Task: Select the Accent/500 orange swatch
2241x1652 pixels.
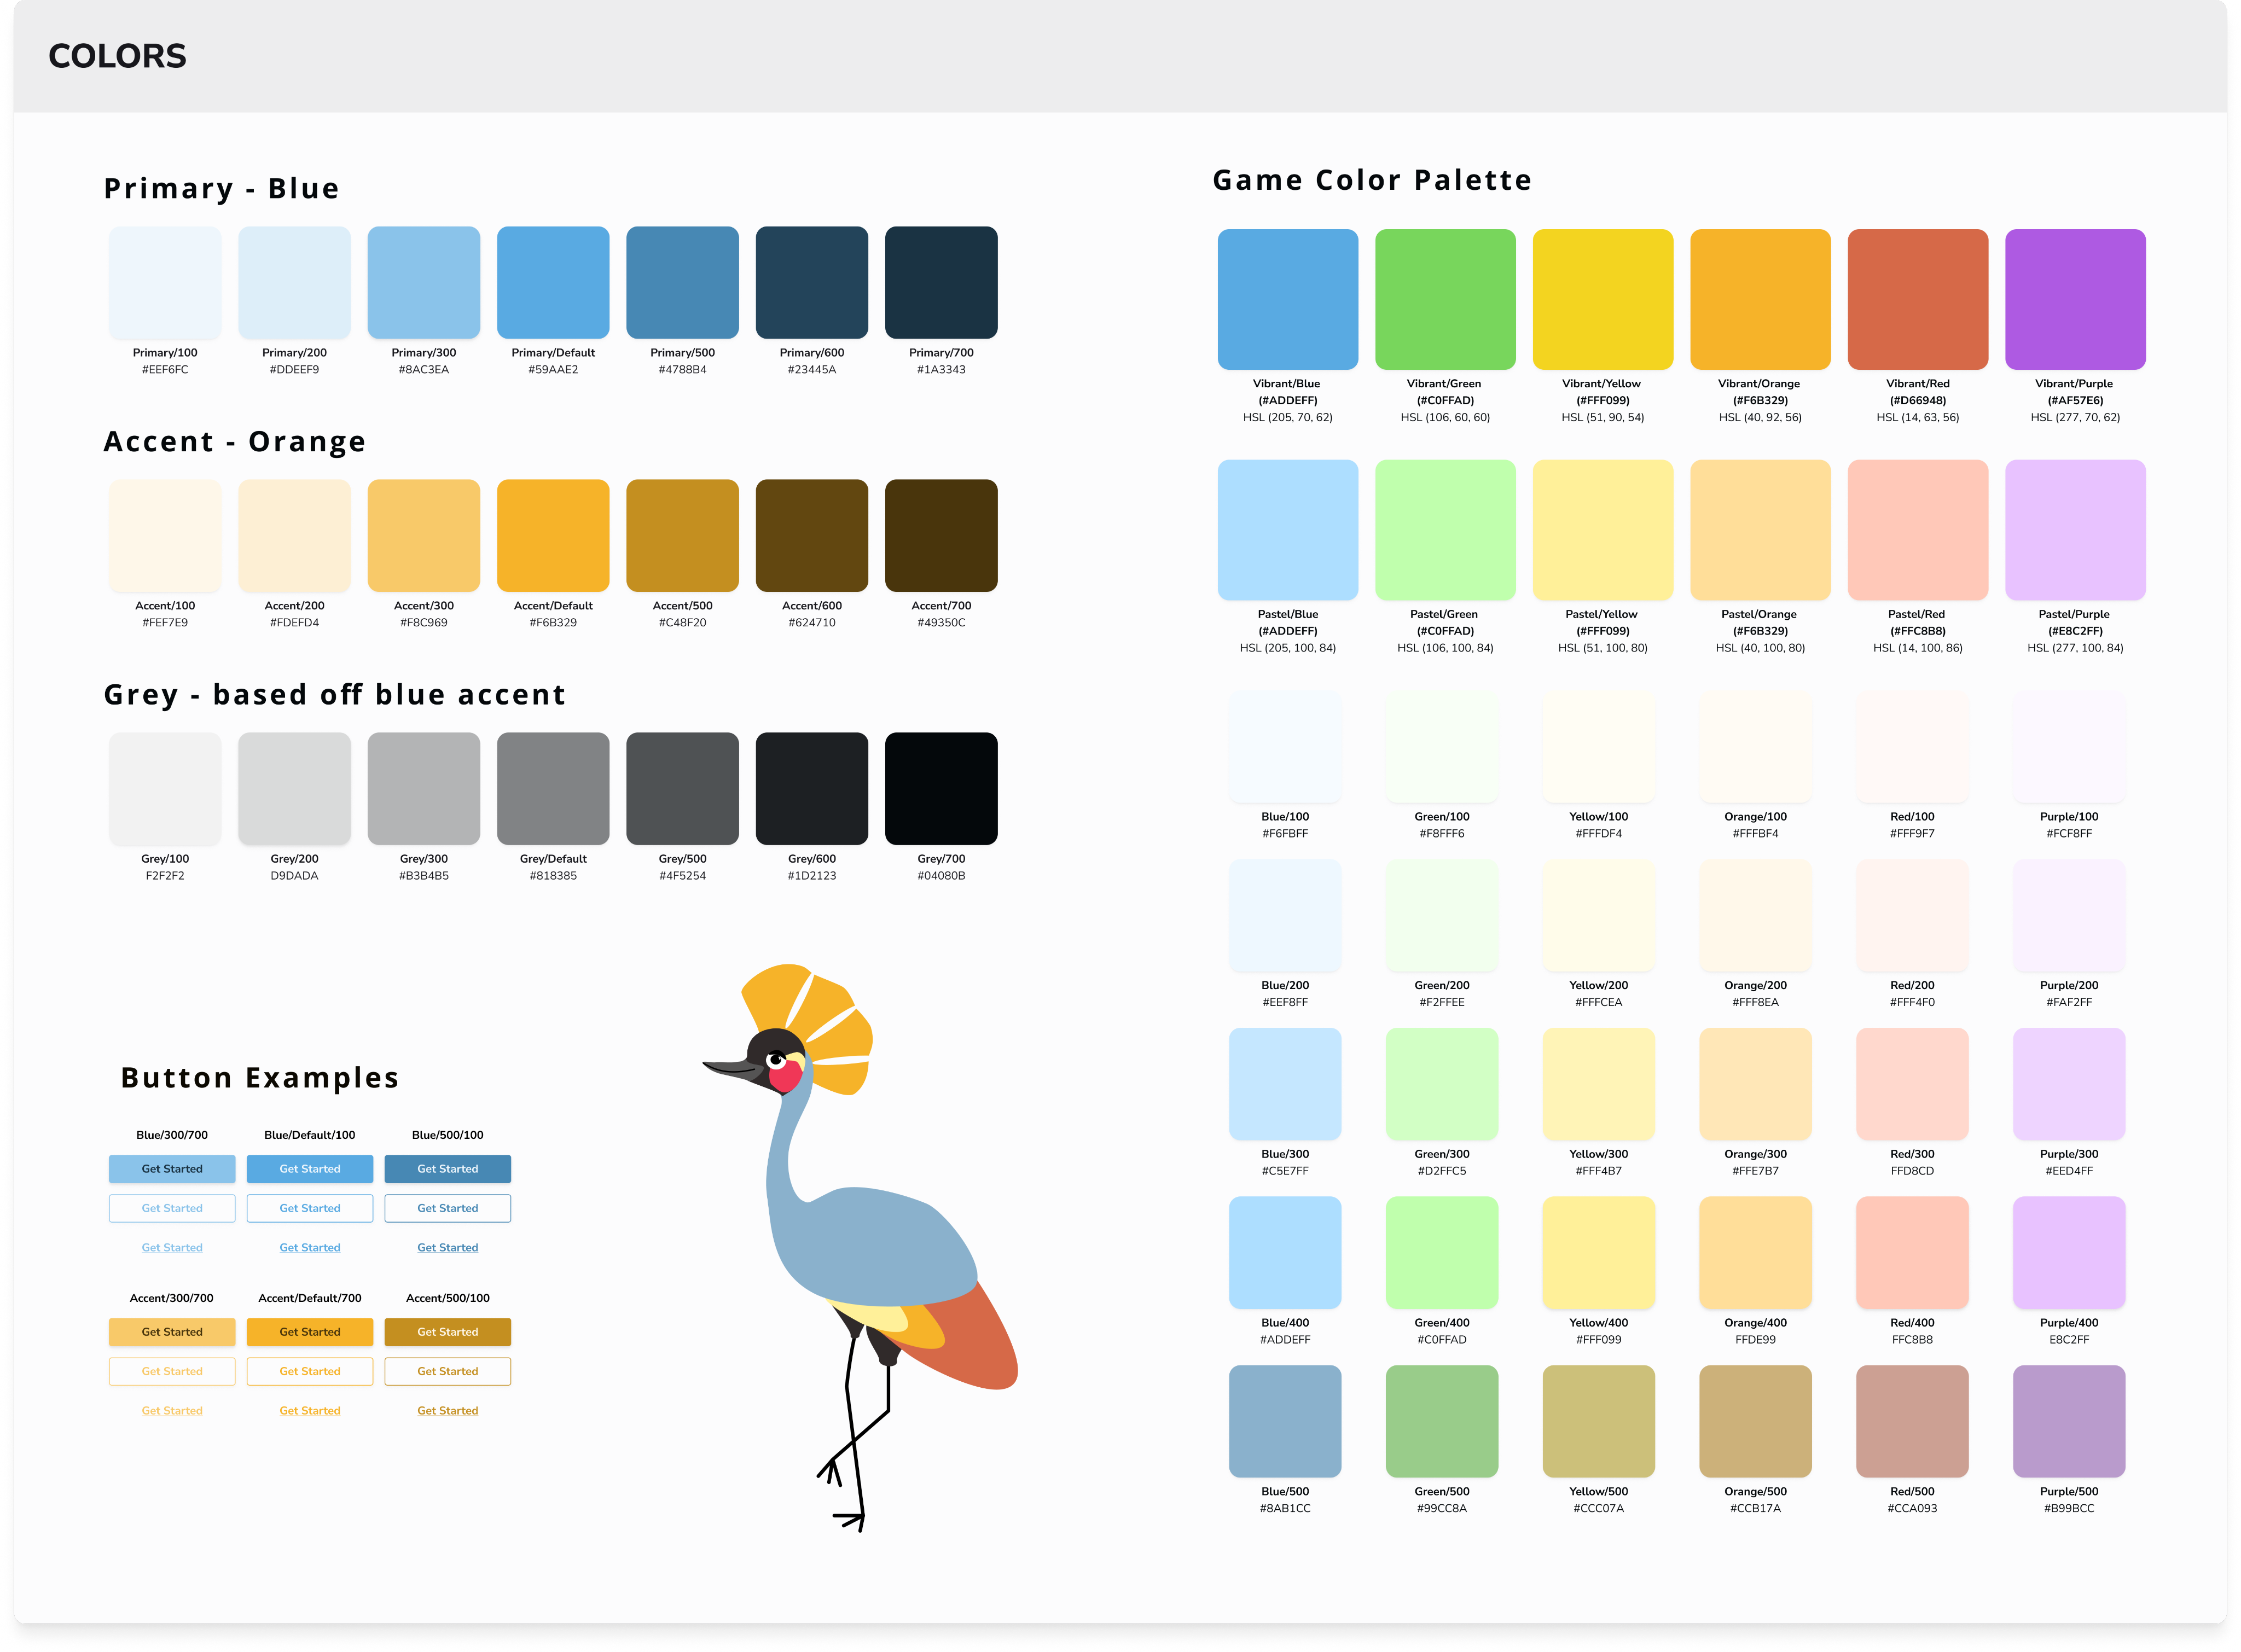Action: point(682,535)
